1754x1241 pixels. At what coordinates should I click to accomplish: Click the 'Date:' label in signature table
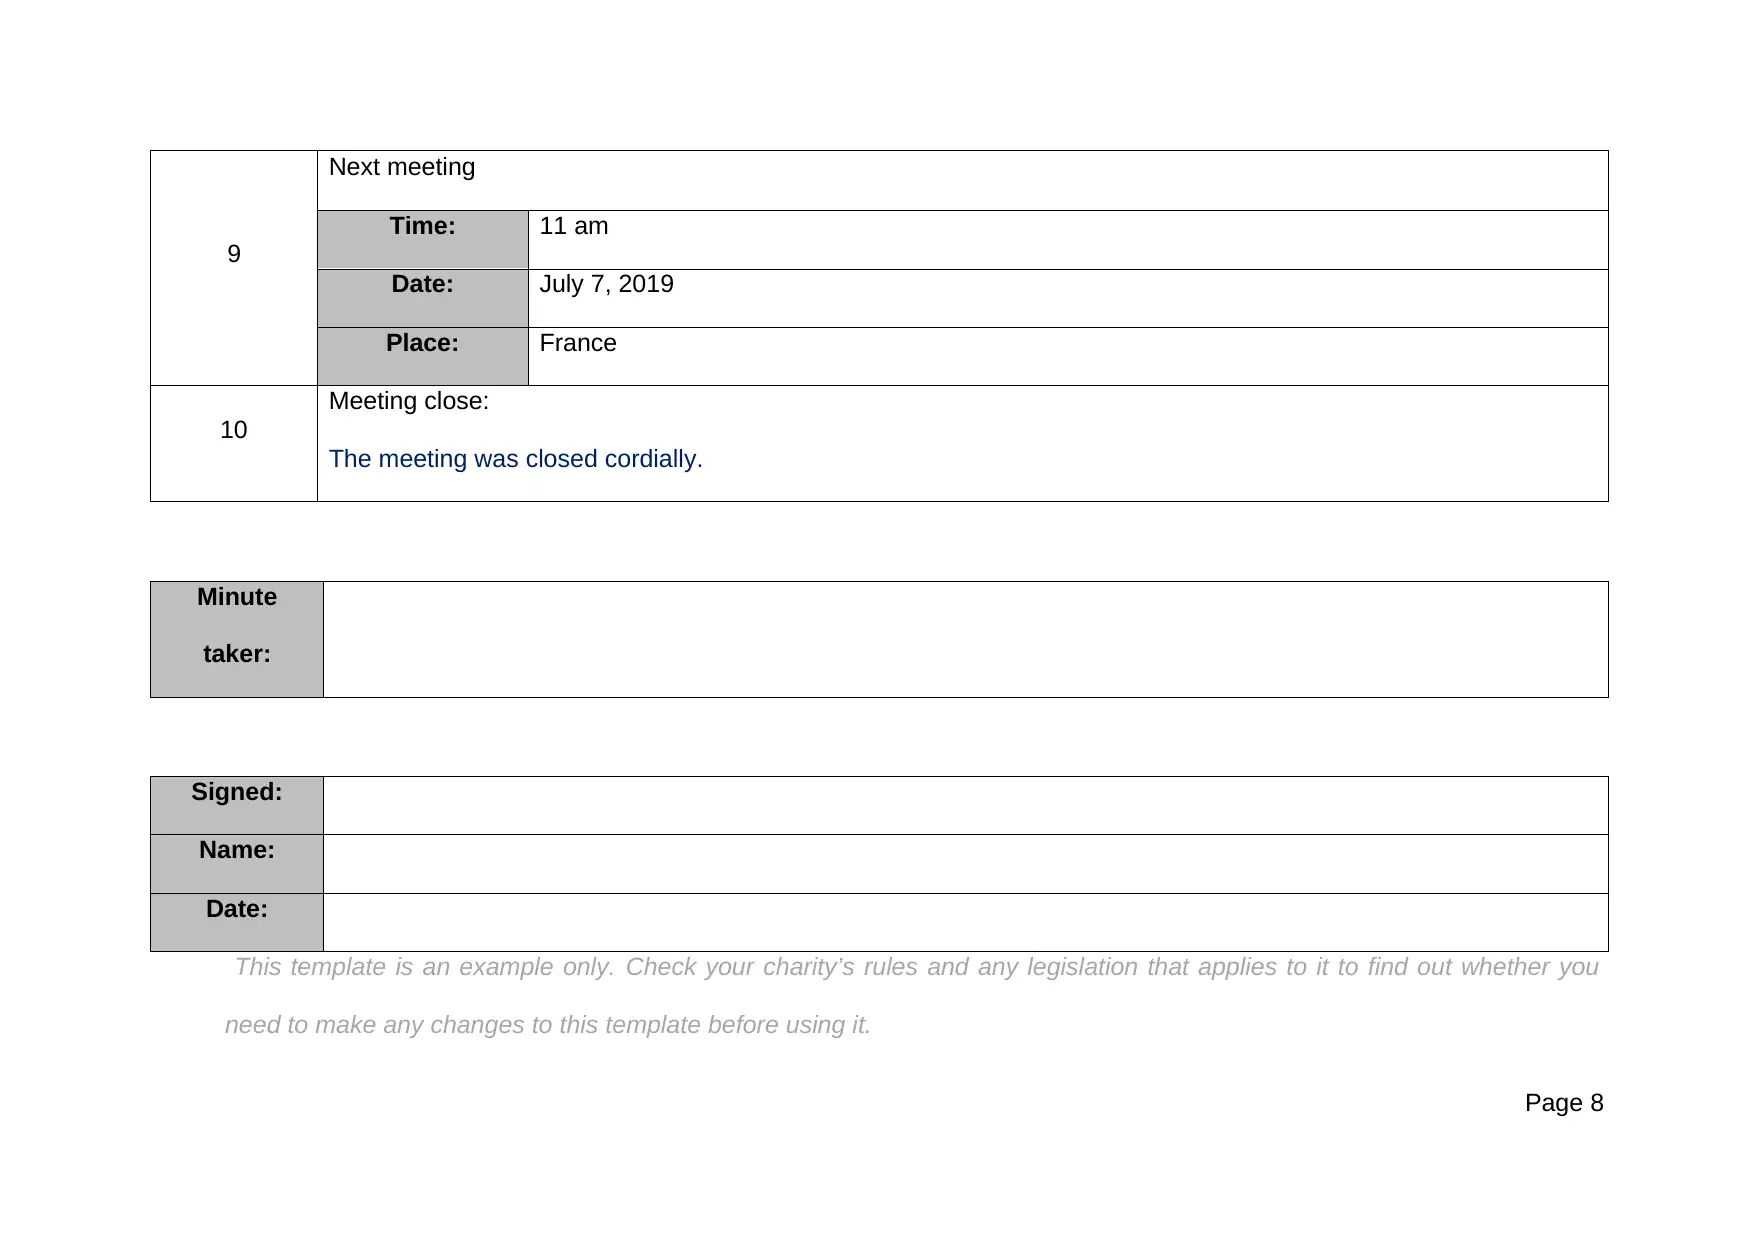237,922
